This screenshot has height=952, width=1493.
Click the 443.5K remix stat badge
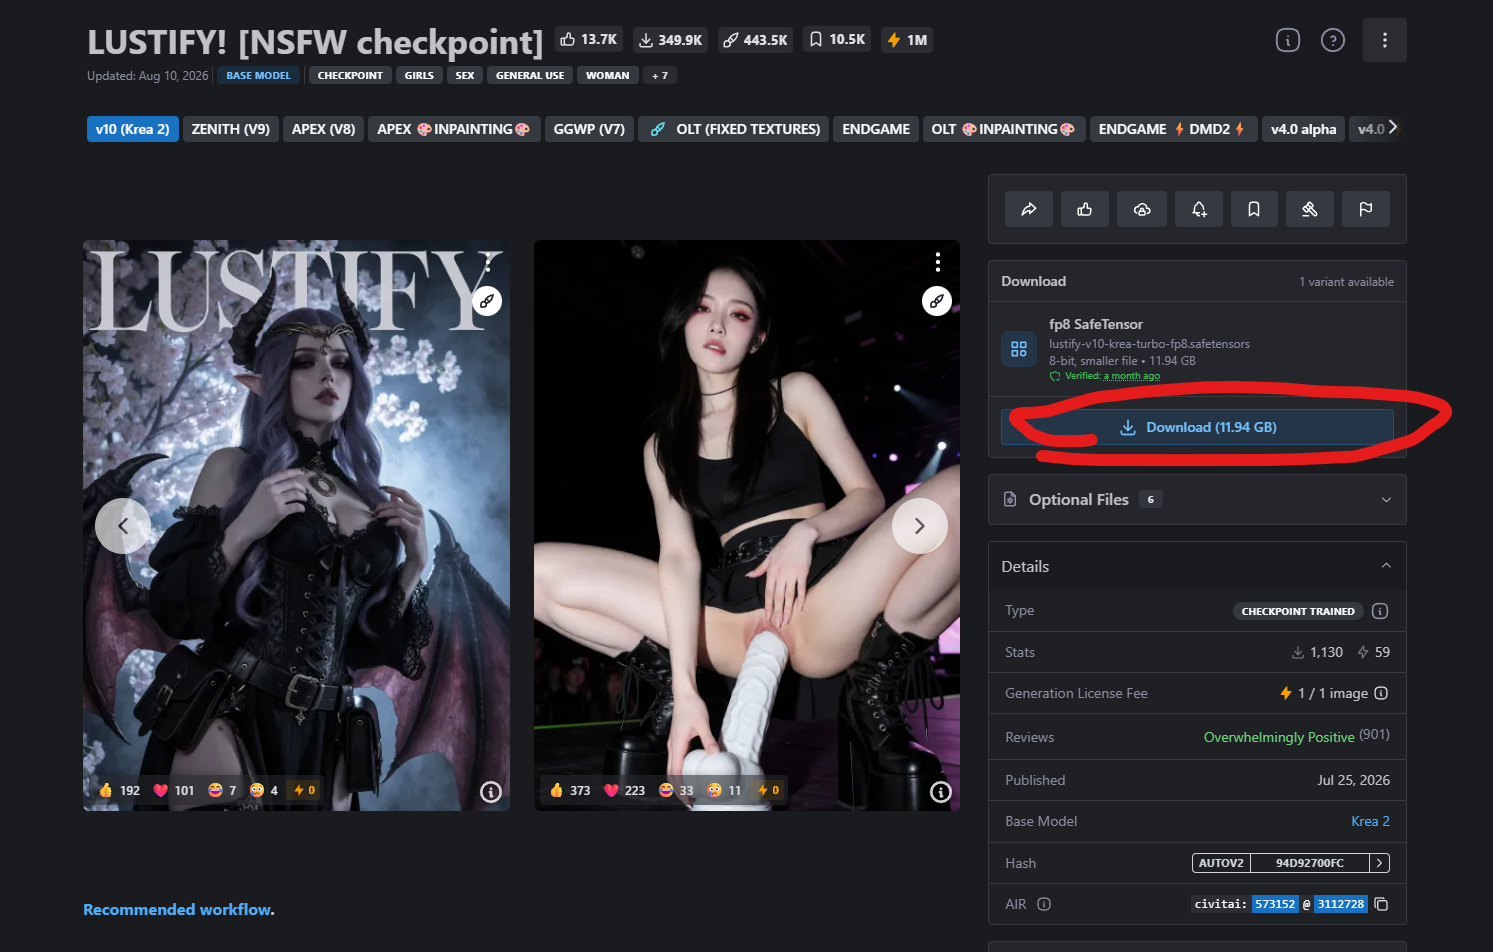tap(756, 40)
